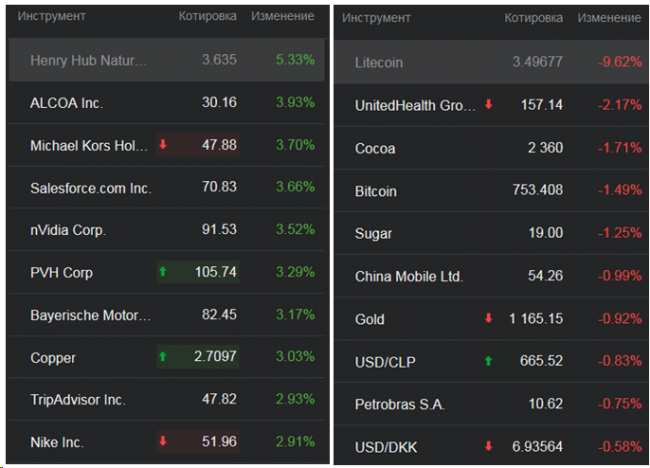
Task: Sort left table by Инструмент column header
Action: 51,17
